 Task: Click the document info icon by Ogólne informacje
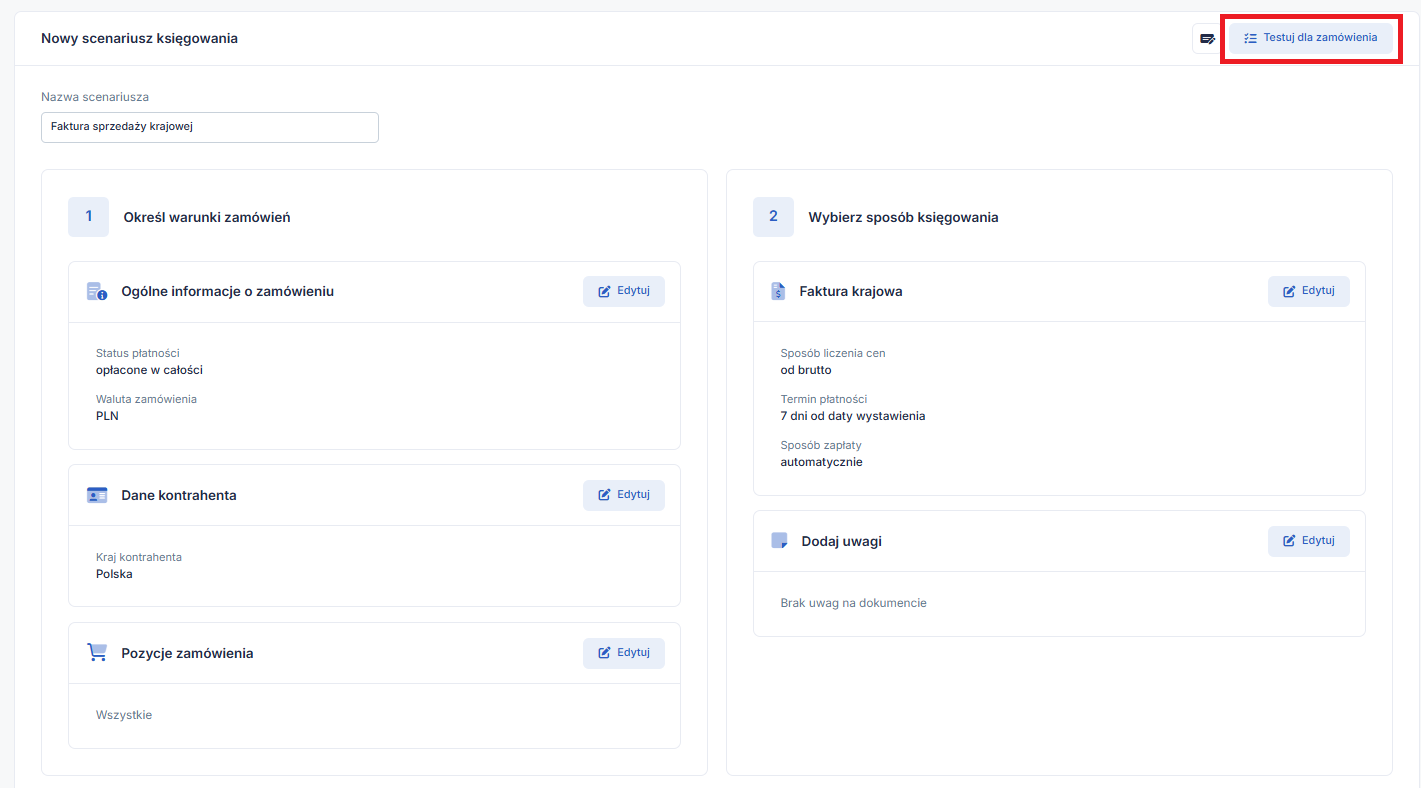97,292
